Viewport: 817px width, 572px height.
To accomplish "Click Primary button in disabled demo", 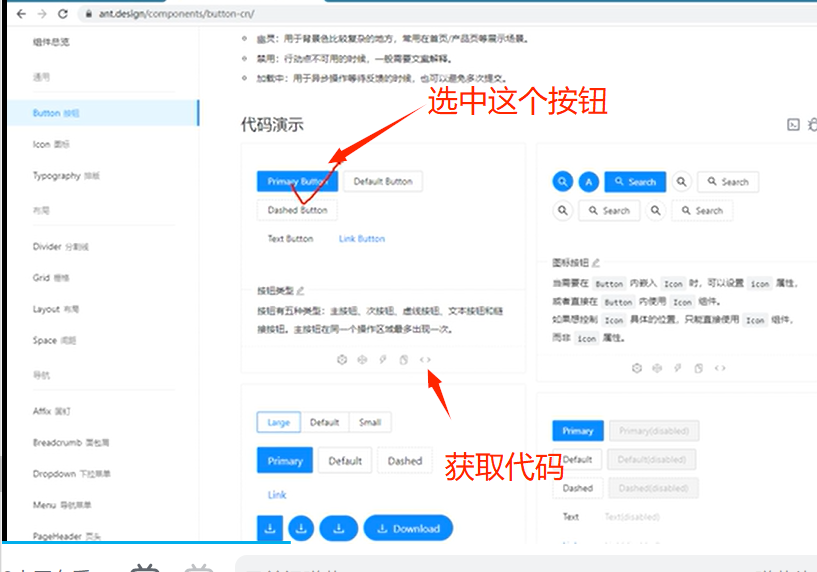I will pos(578,431).
